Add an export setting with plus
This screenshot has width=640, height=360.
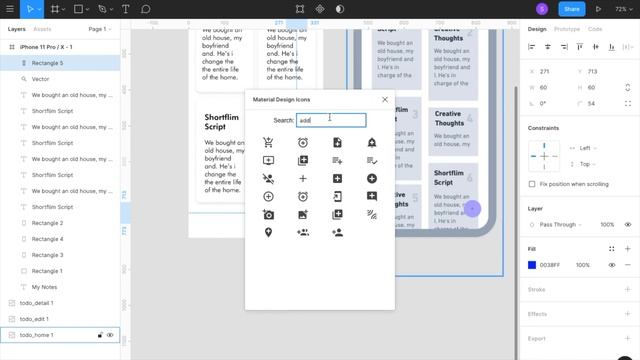tap(628, 338)
